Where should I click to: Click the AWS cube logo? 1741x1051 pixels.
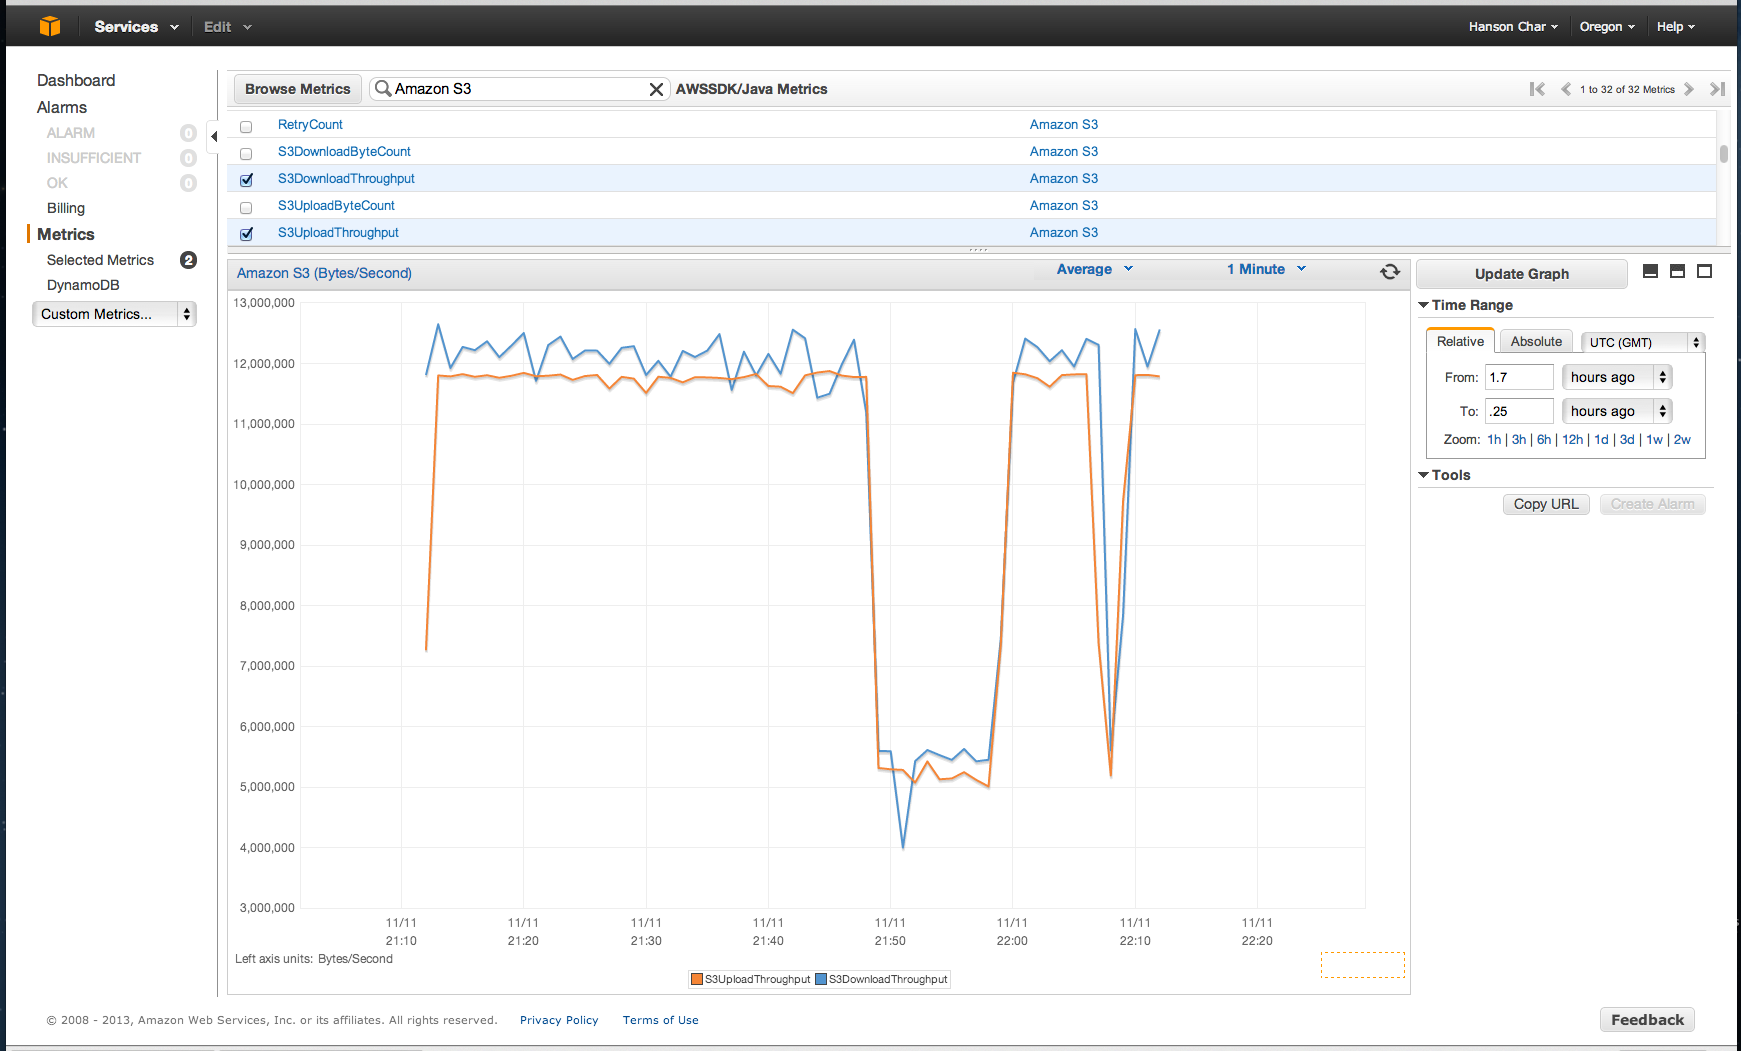click(49, 26)
